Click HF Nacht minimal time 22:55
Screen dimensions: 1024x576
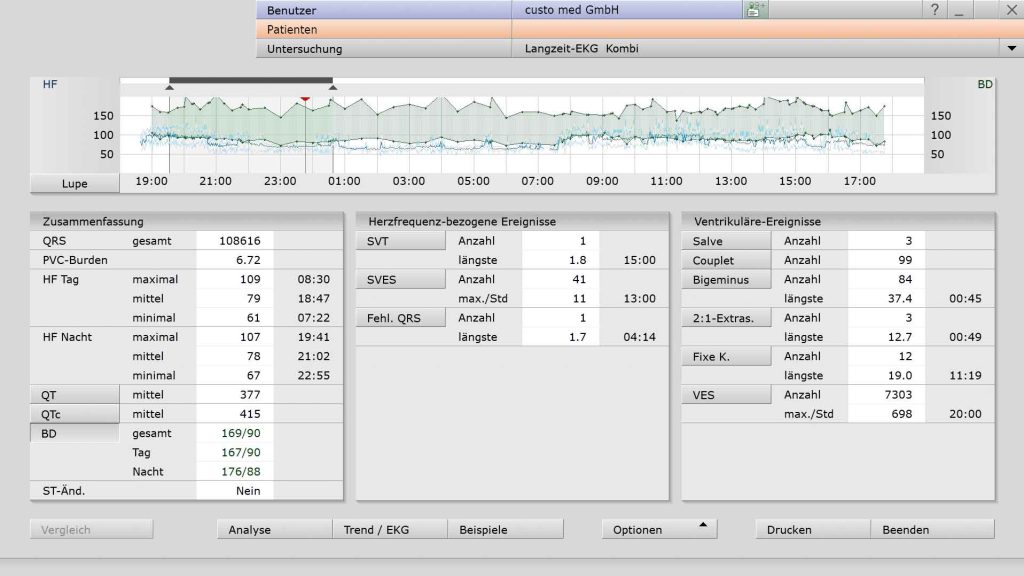click(313, 376)
